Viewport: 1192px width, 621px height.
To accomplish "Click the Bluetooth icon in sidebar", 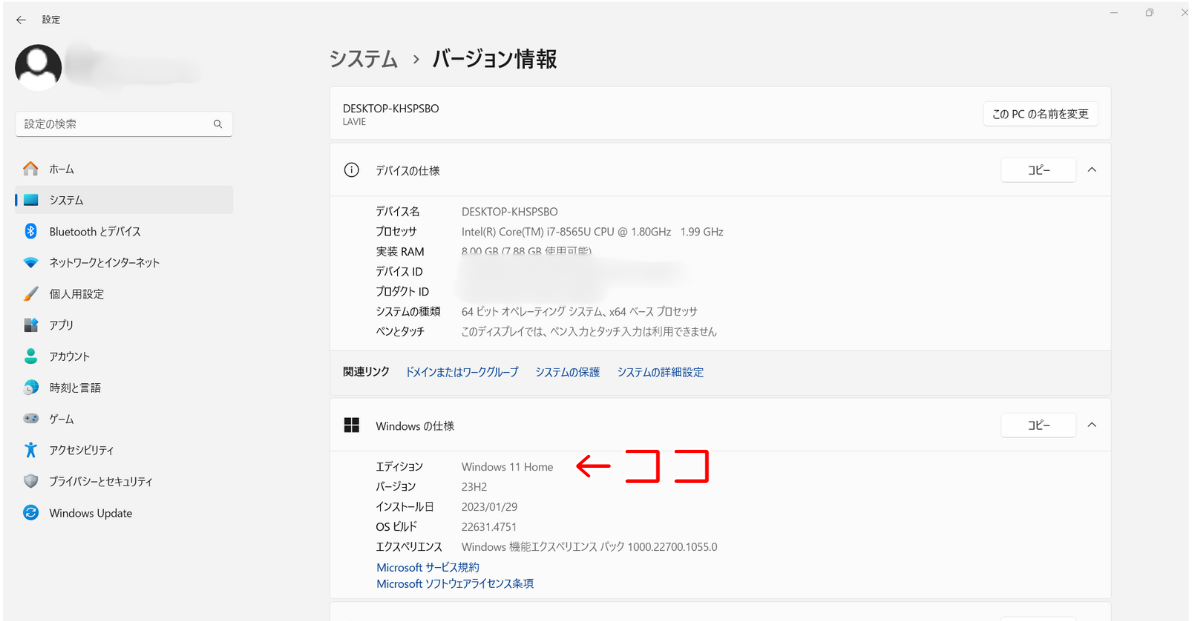I will [30, 231].
